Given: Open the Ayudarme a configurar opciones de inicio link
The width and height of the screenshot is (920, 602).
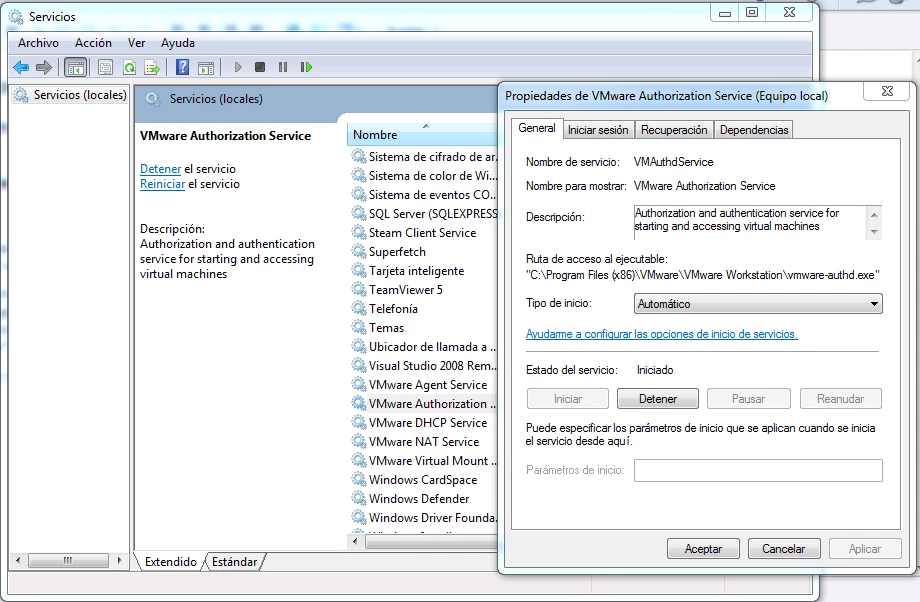Looking at the screenshot, I should click(662, 334).
